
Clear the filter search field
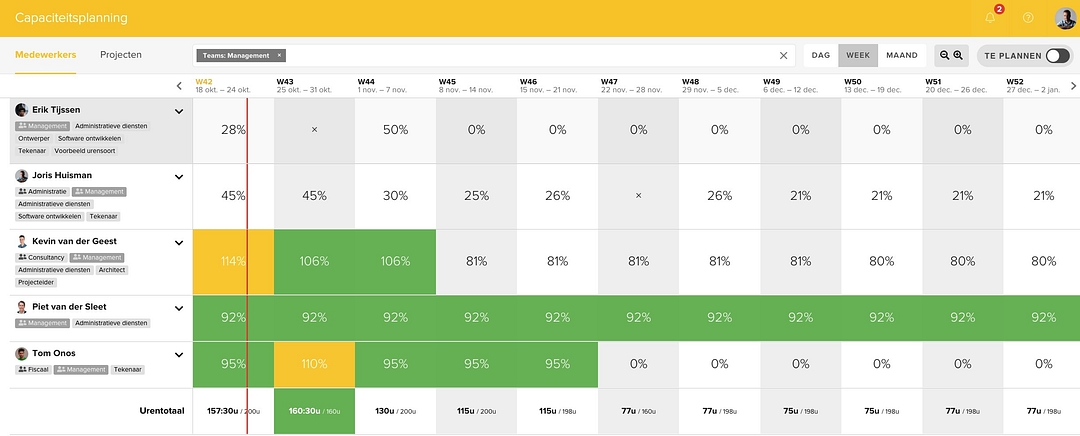pyautogui.click(x=783, y=56)
